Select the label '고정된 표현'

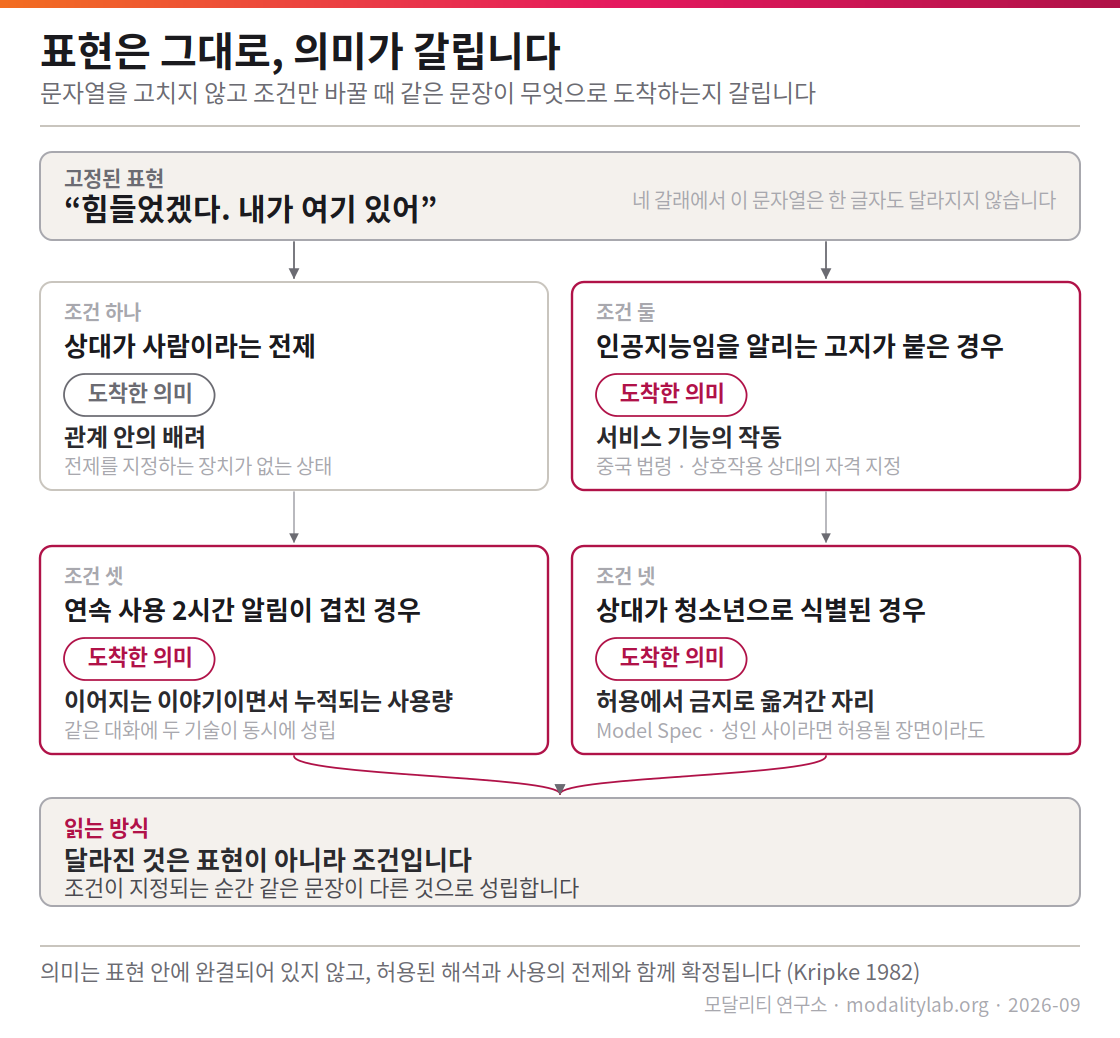pos(114,178)
